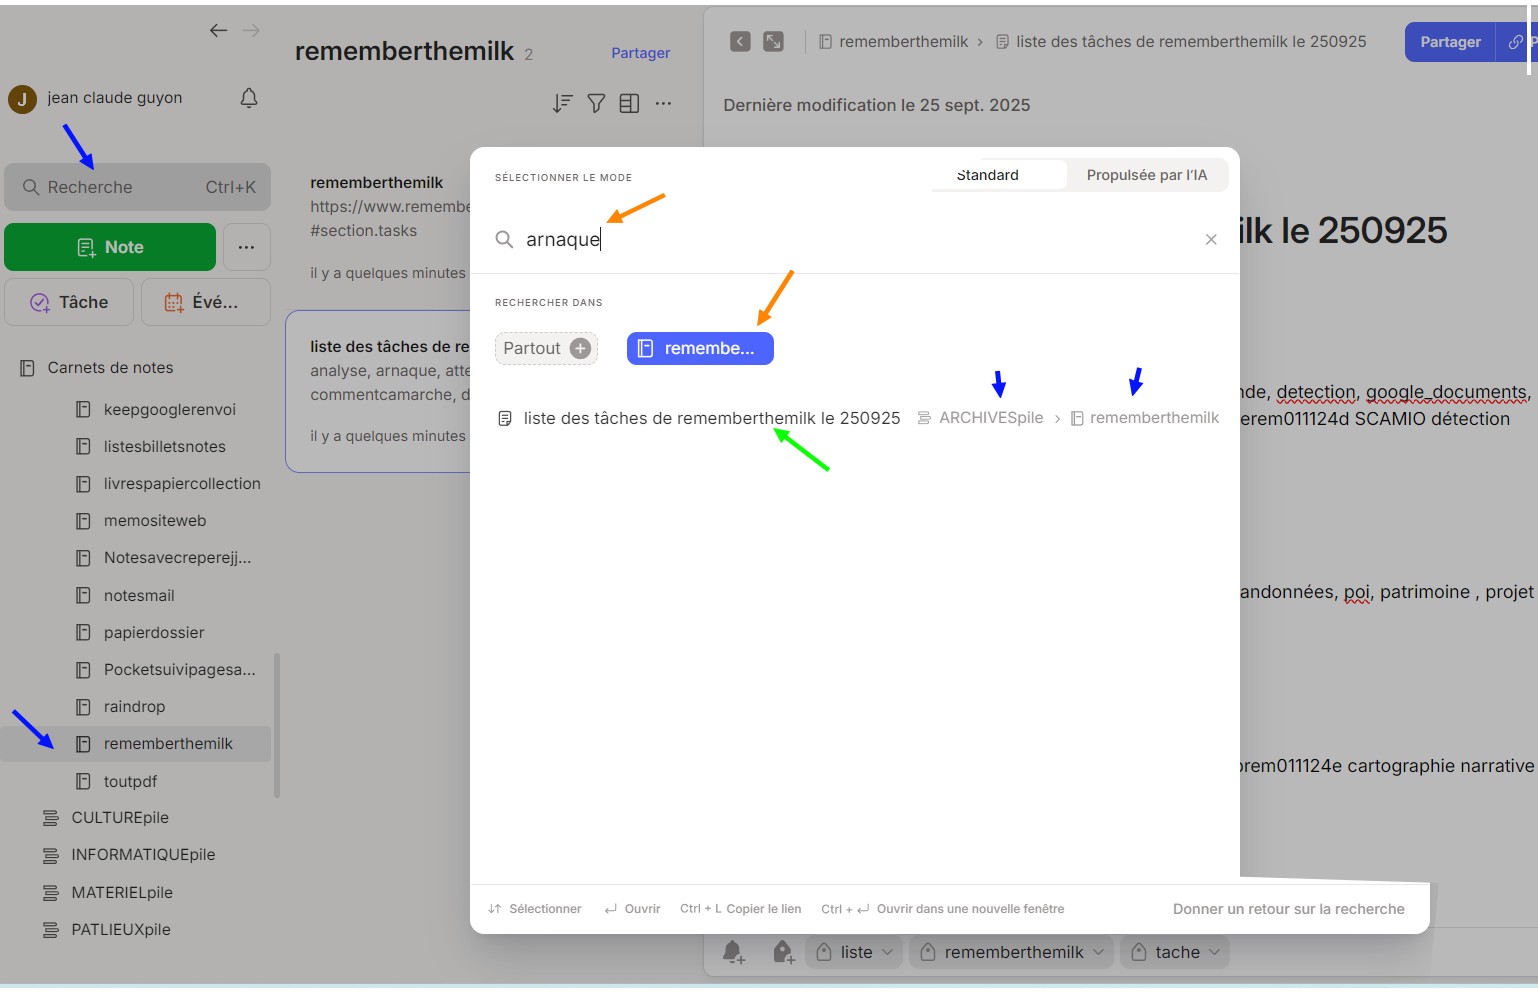Viewport: 1538px width, 996px height.
Task: Open sort options in the note list toolbar
Action: [x=563, y=103]
